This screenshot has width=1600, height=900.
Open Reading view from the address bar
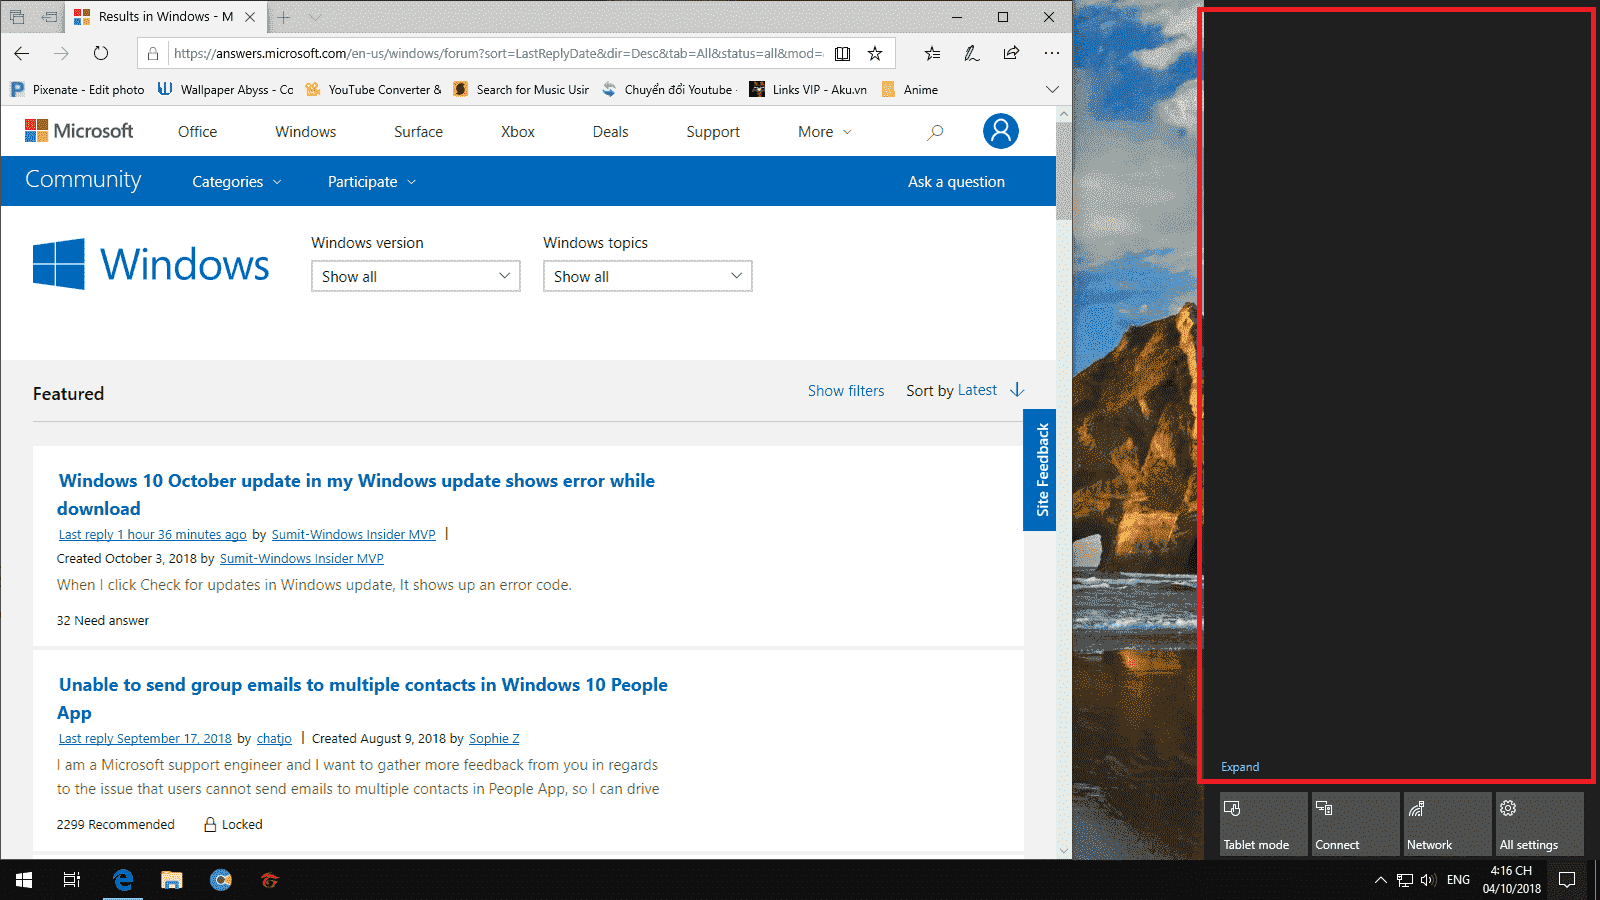(843, 53)
